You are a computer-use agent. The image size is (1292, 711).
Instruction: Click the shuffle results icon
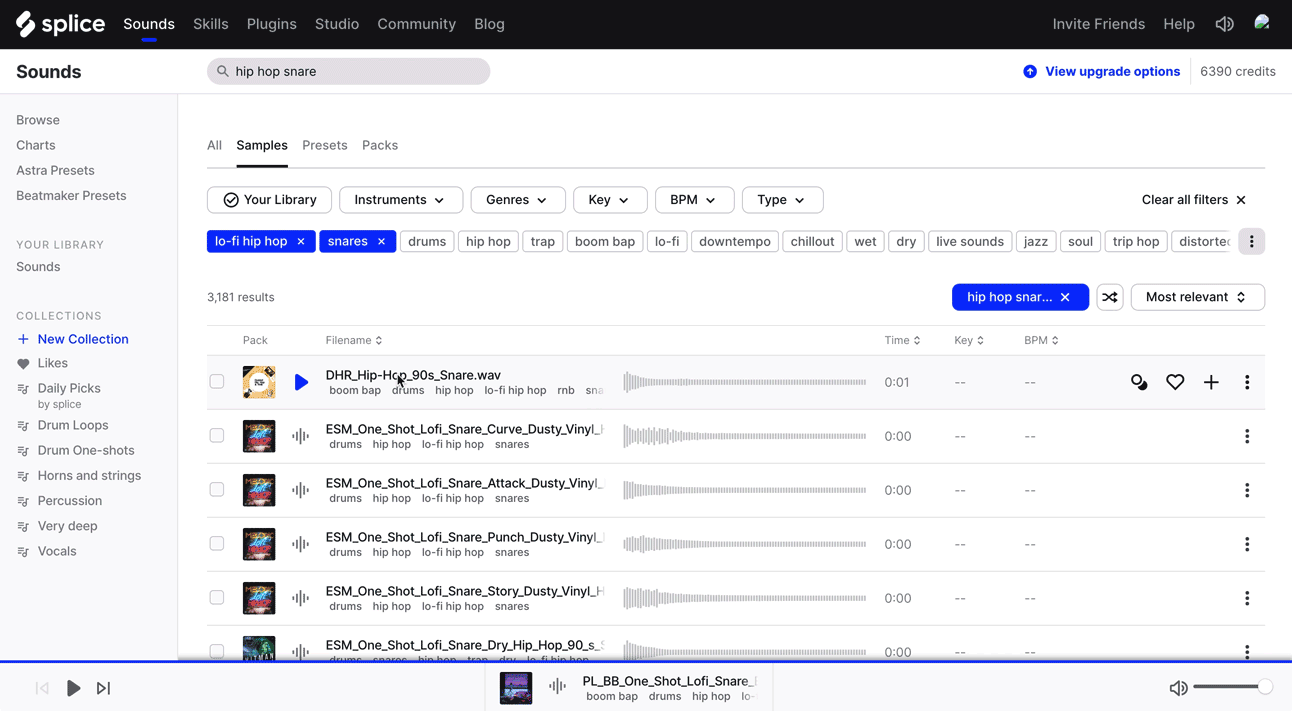pyautogui.click(x=1109, y=297)
